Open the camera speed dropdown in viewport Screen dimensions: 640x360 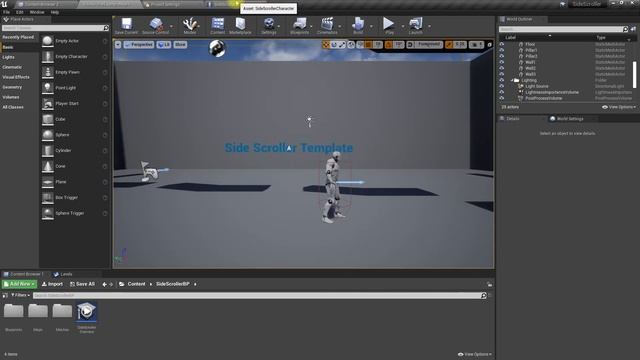pyautogui.click(x=476, y=44)
